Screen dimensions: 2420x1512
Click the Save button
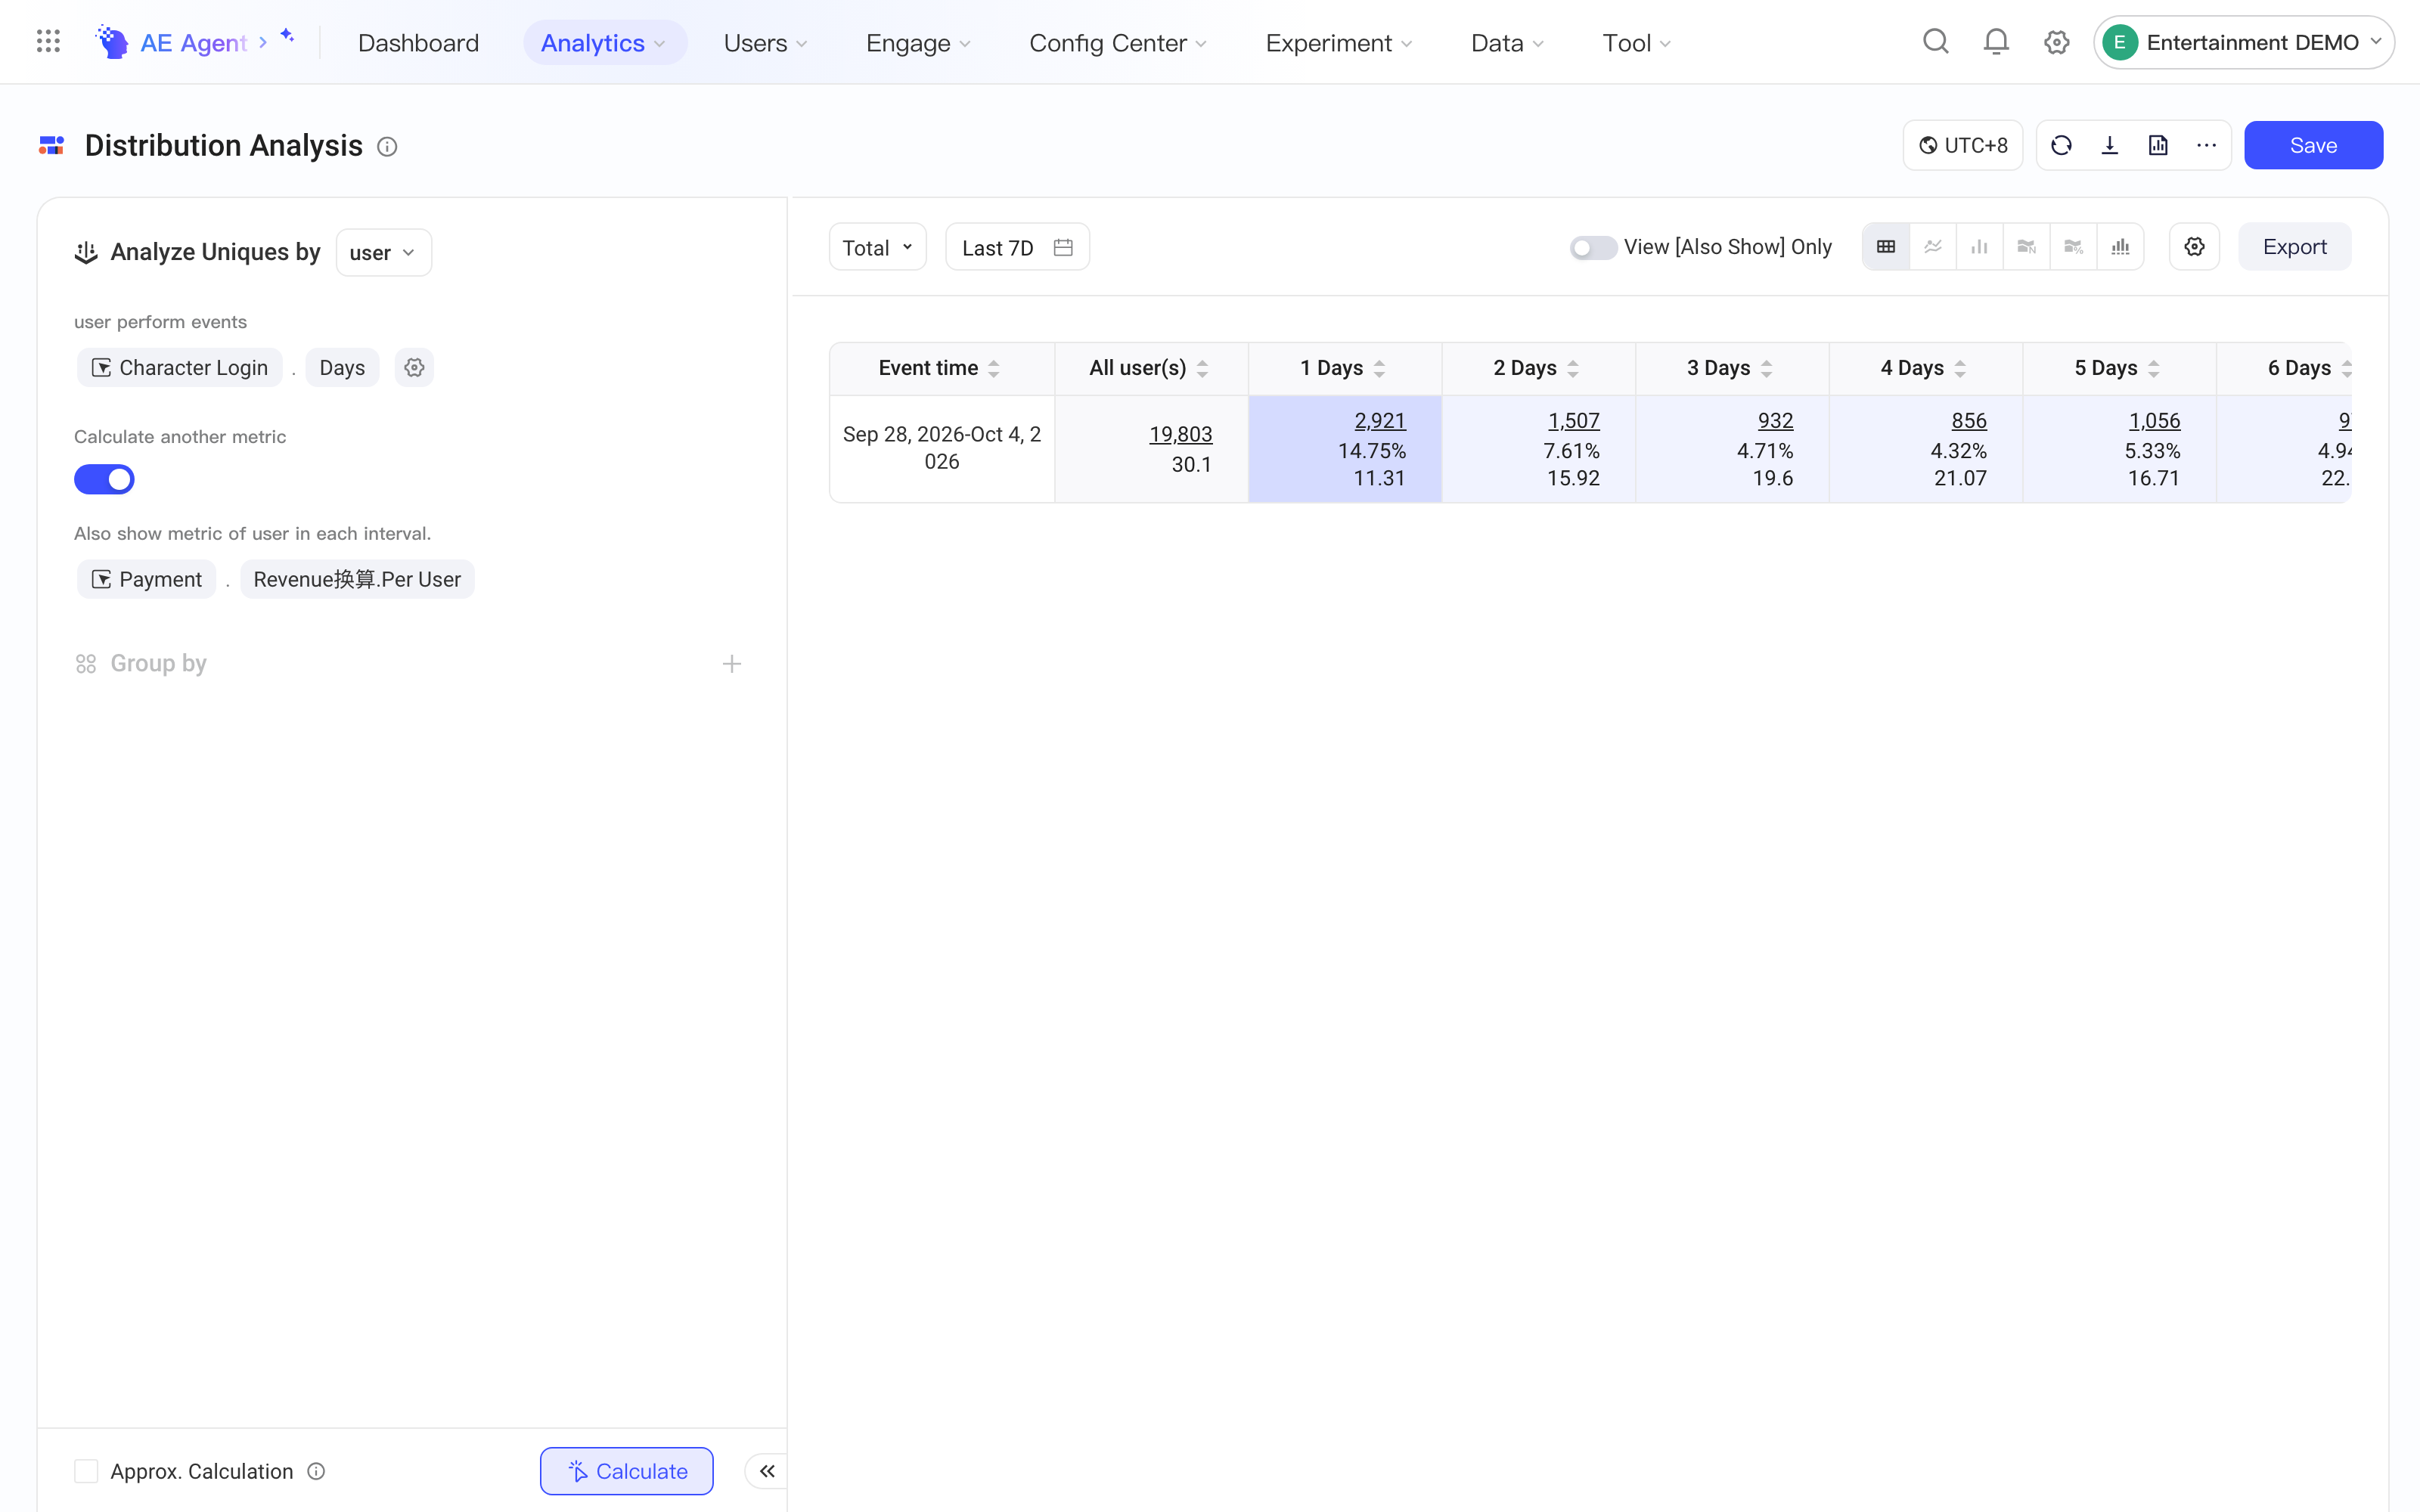2313,145
